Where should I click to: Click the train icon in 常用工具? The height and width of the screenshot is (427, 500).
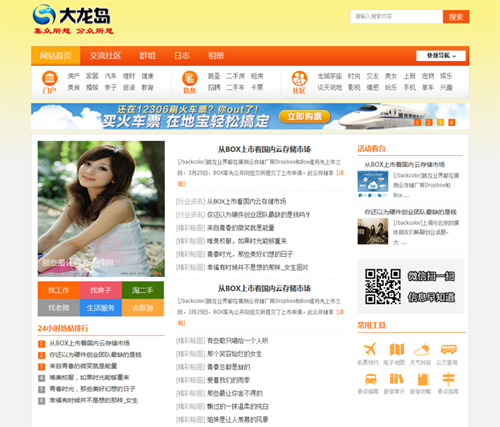(x=371, y=379)
